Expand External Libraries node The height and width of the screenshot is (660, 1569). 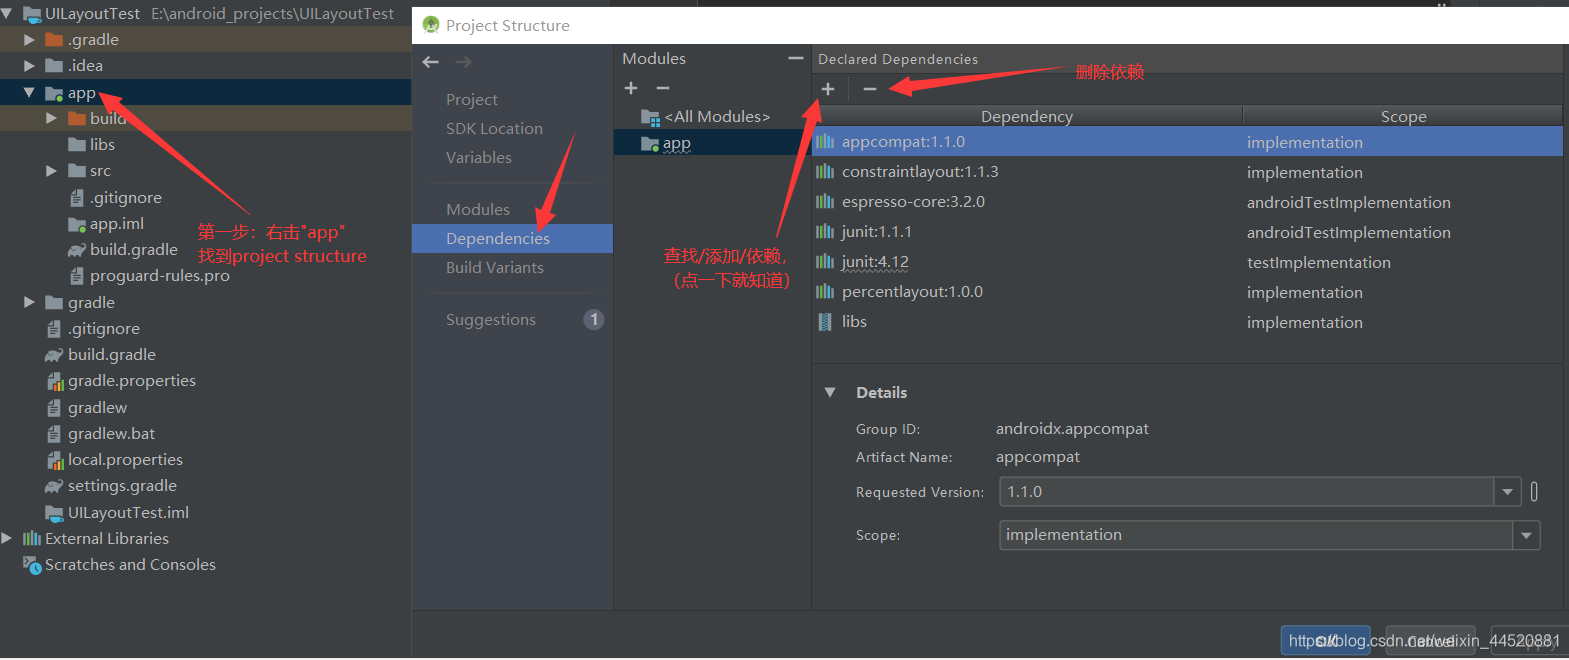[x=7, y=538]
